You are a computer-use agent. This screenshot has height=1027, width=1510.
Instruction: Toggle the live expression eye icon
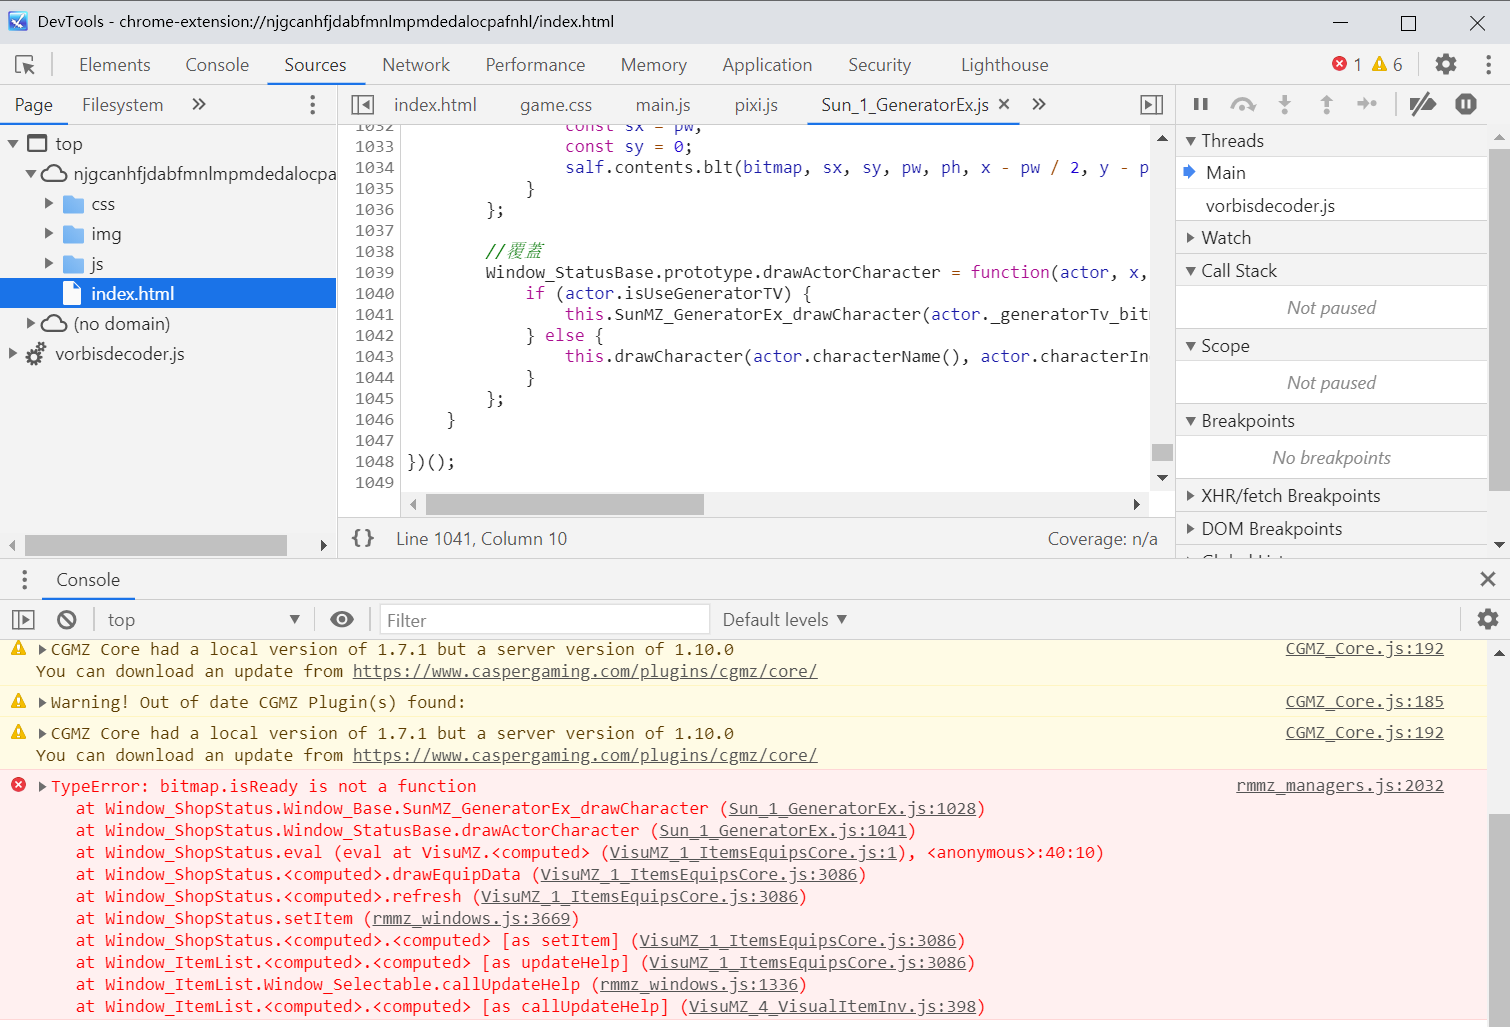click(342, 620)
